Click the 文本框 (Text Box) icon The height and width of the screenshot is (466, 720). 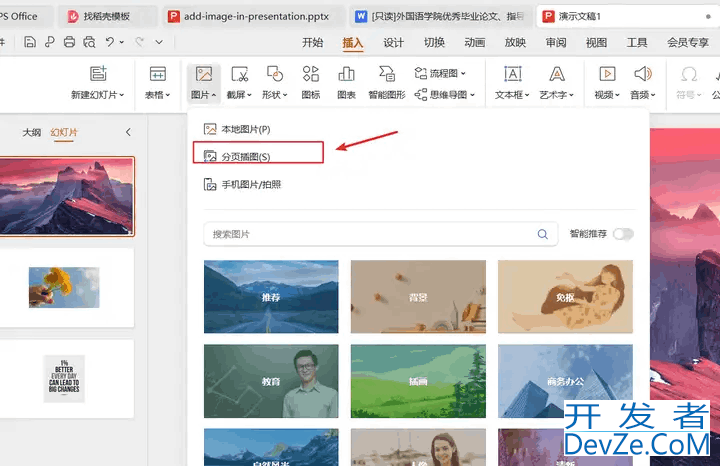[x=513, y=75]
